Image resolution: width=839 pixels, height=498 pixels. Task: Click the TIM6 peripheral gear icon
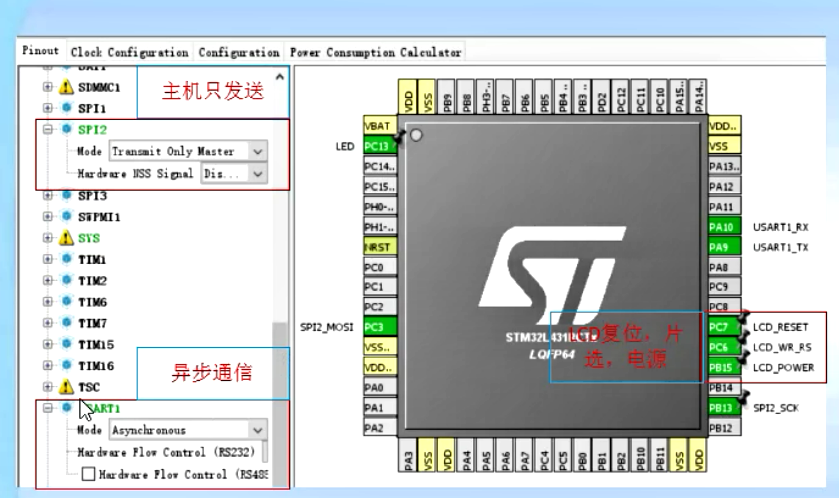click(66, 301)
